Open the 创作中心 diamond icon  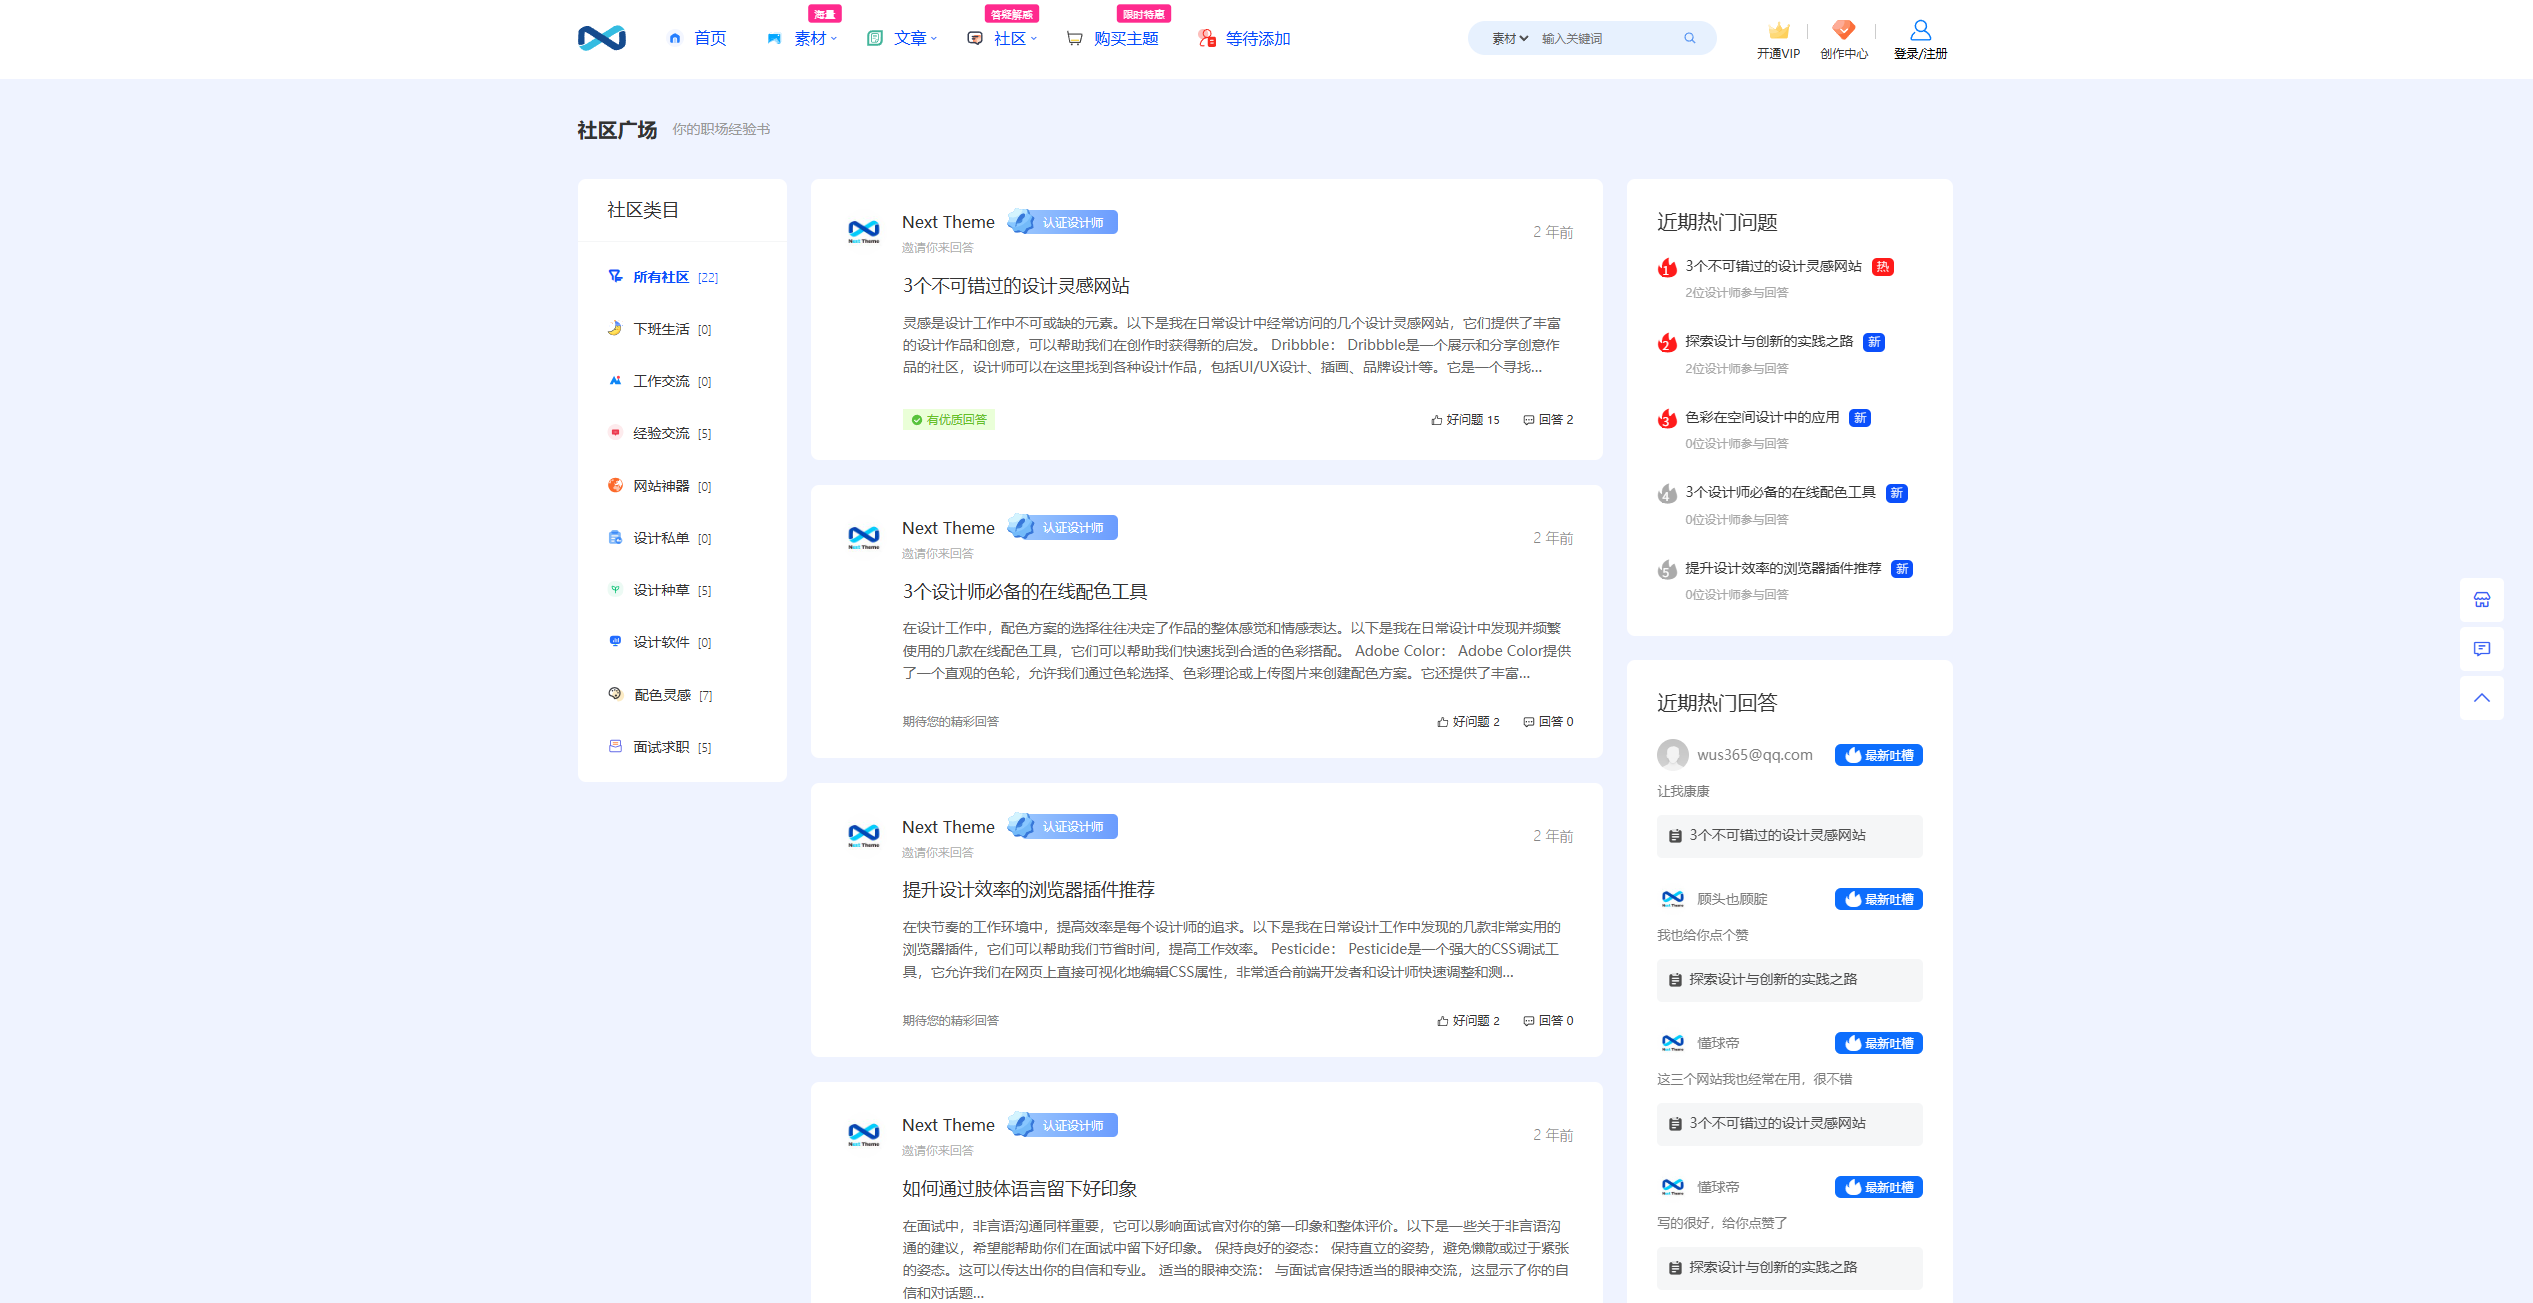1843,30
